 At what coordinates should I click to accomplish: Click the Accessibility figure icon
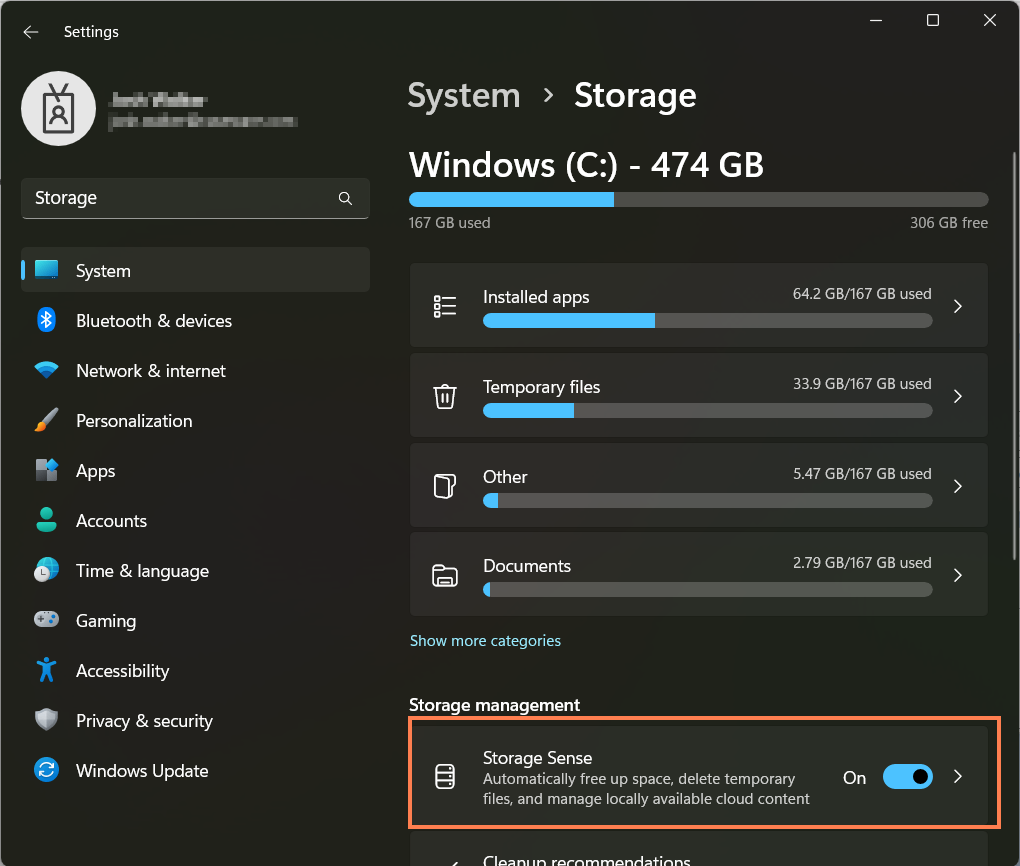[x=46, y=670]
